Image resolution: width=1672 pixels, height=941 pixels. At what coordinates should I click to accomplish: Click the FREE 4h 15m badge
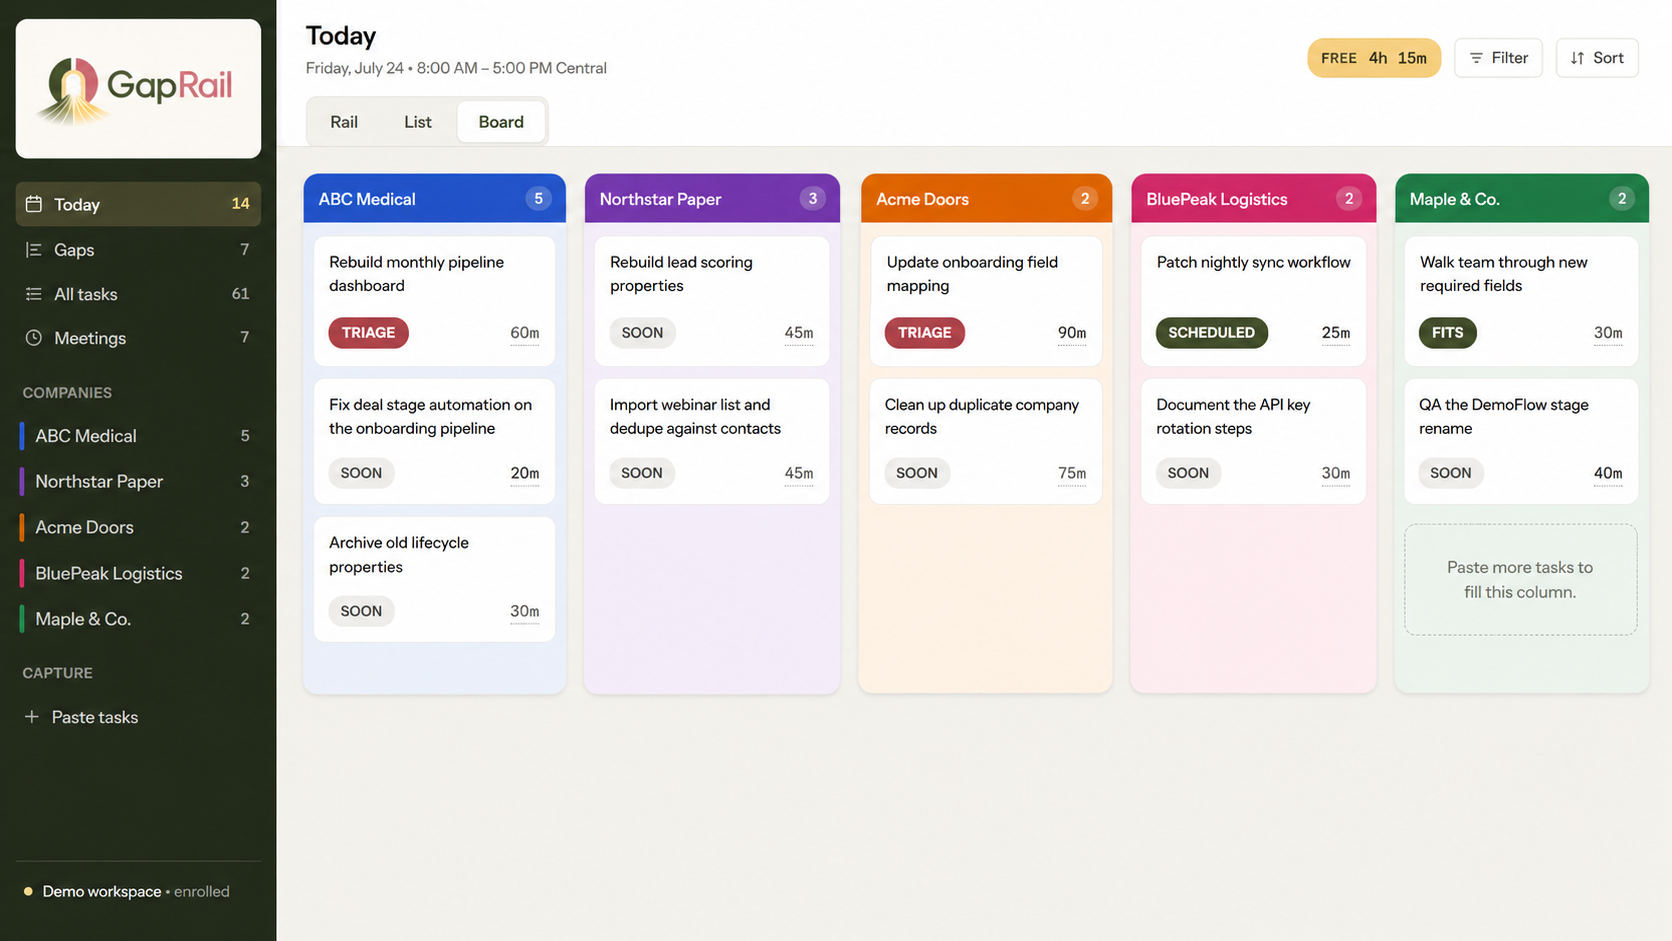click(1374, 58)
